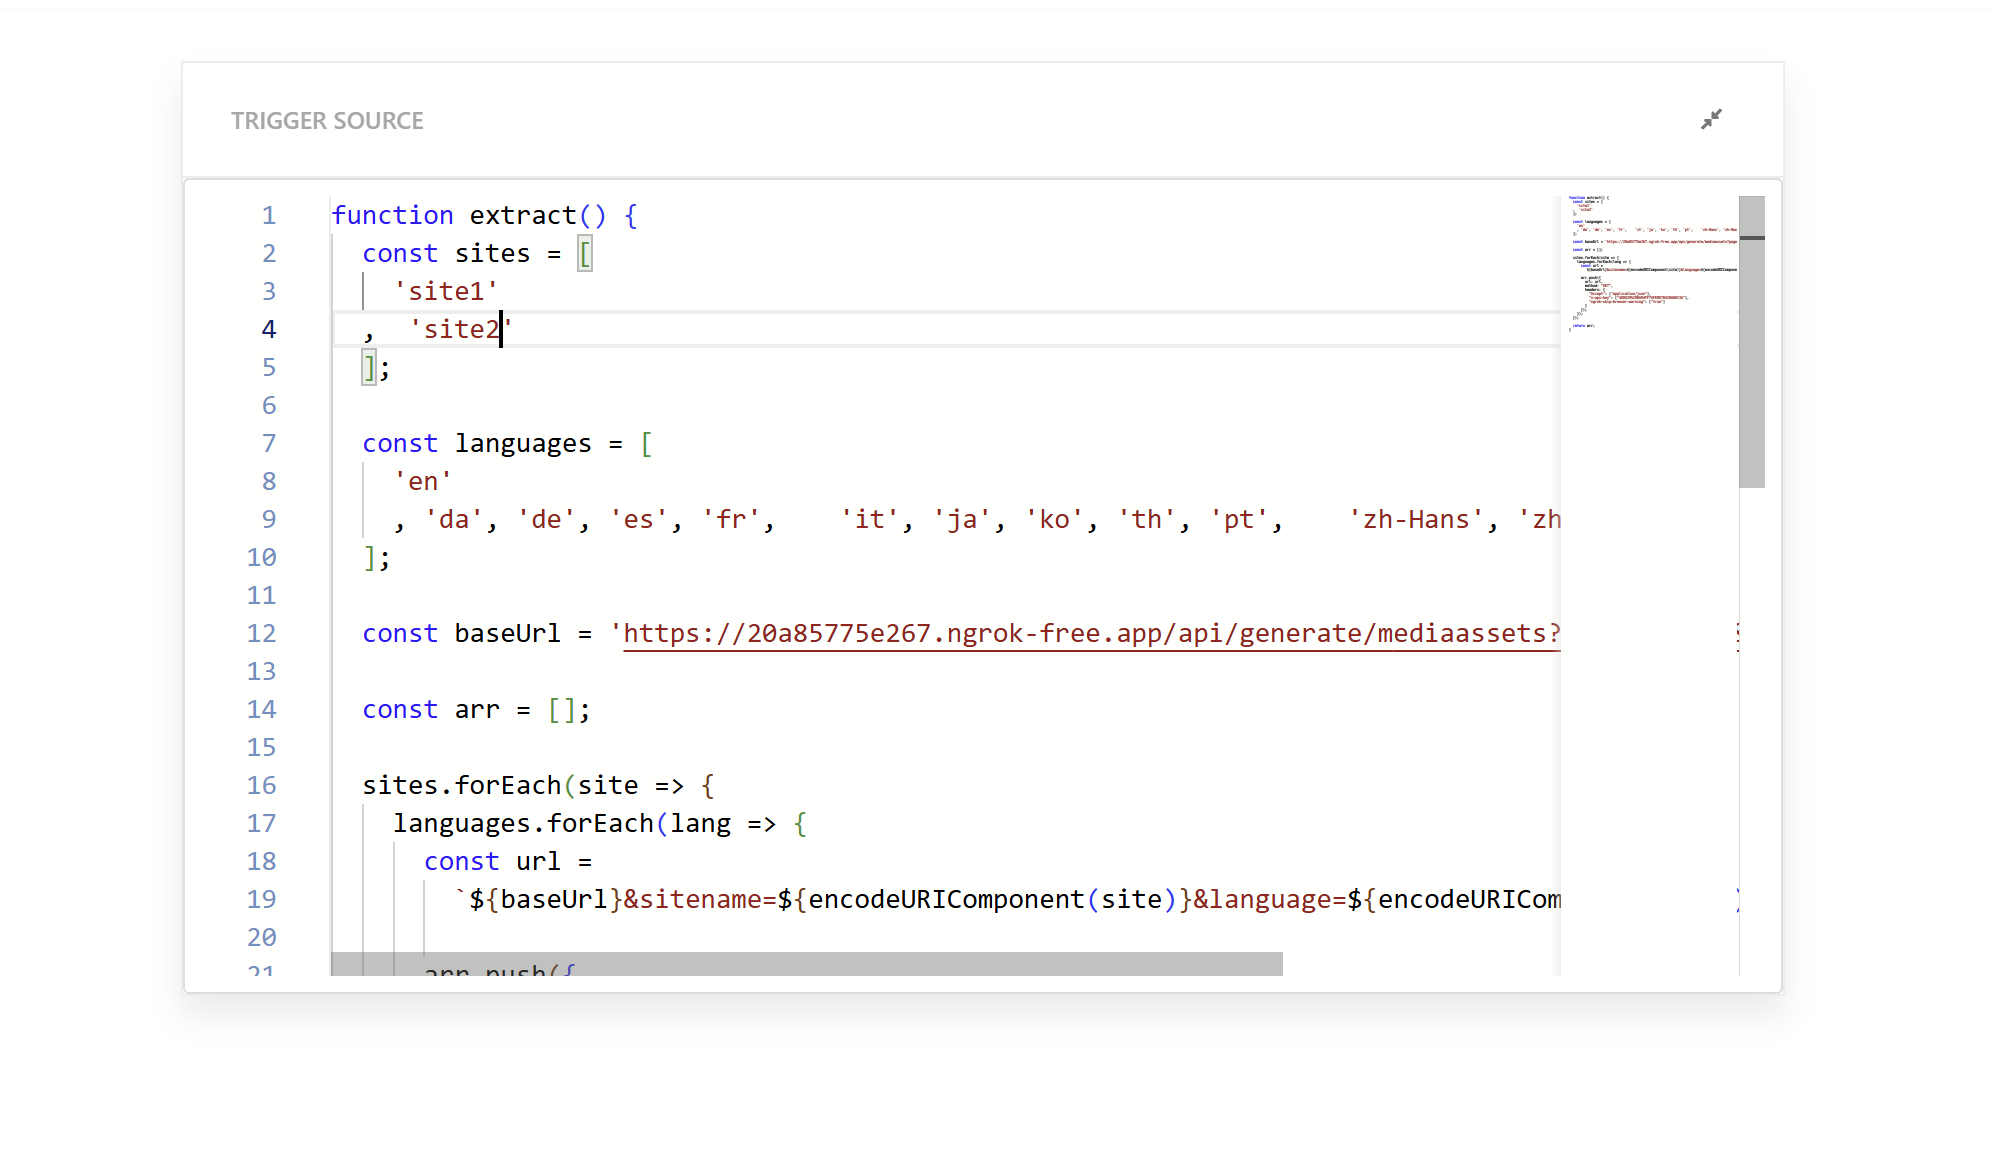The width and height of the screenshot is (1990, 1171).
Task: Click line number 1 in gutter
Action: pos(268,215)
